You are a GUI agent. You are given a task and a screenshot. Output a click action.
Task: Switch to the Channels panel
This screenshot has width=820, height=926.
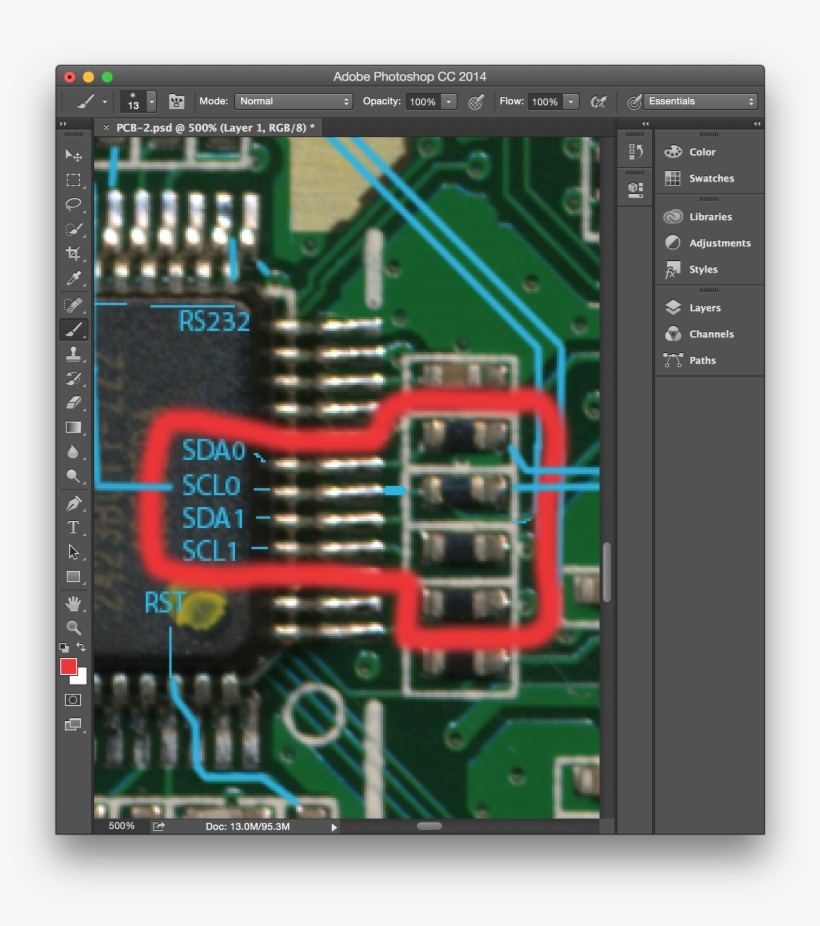pos(712,333)
